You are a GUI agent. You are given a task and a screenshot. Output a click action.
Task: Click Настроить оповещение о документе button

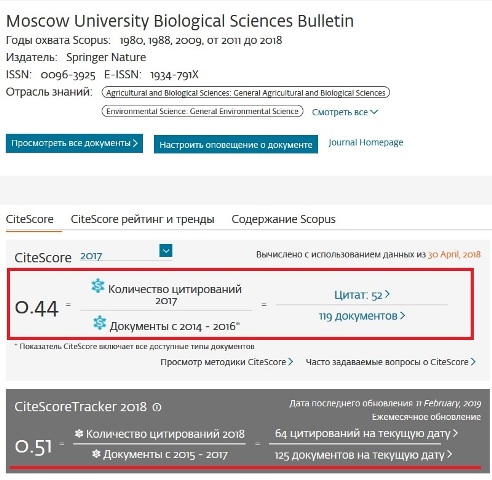coord(236,144)
